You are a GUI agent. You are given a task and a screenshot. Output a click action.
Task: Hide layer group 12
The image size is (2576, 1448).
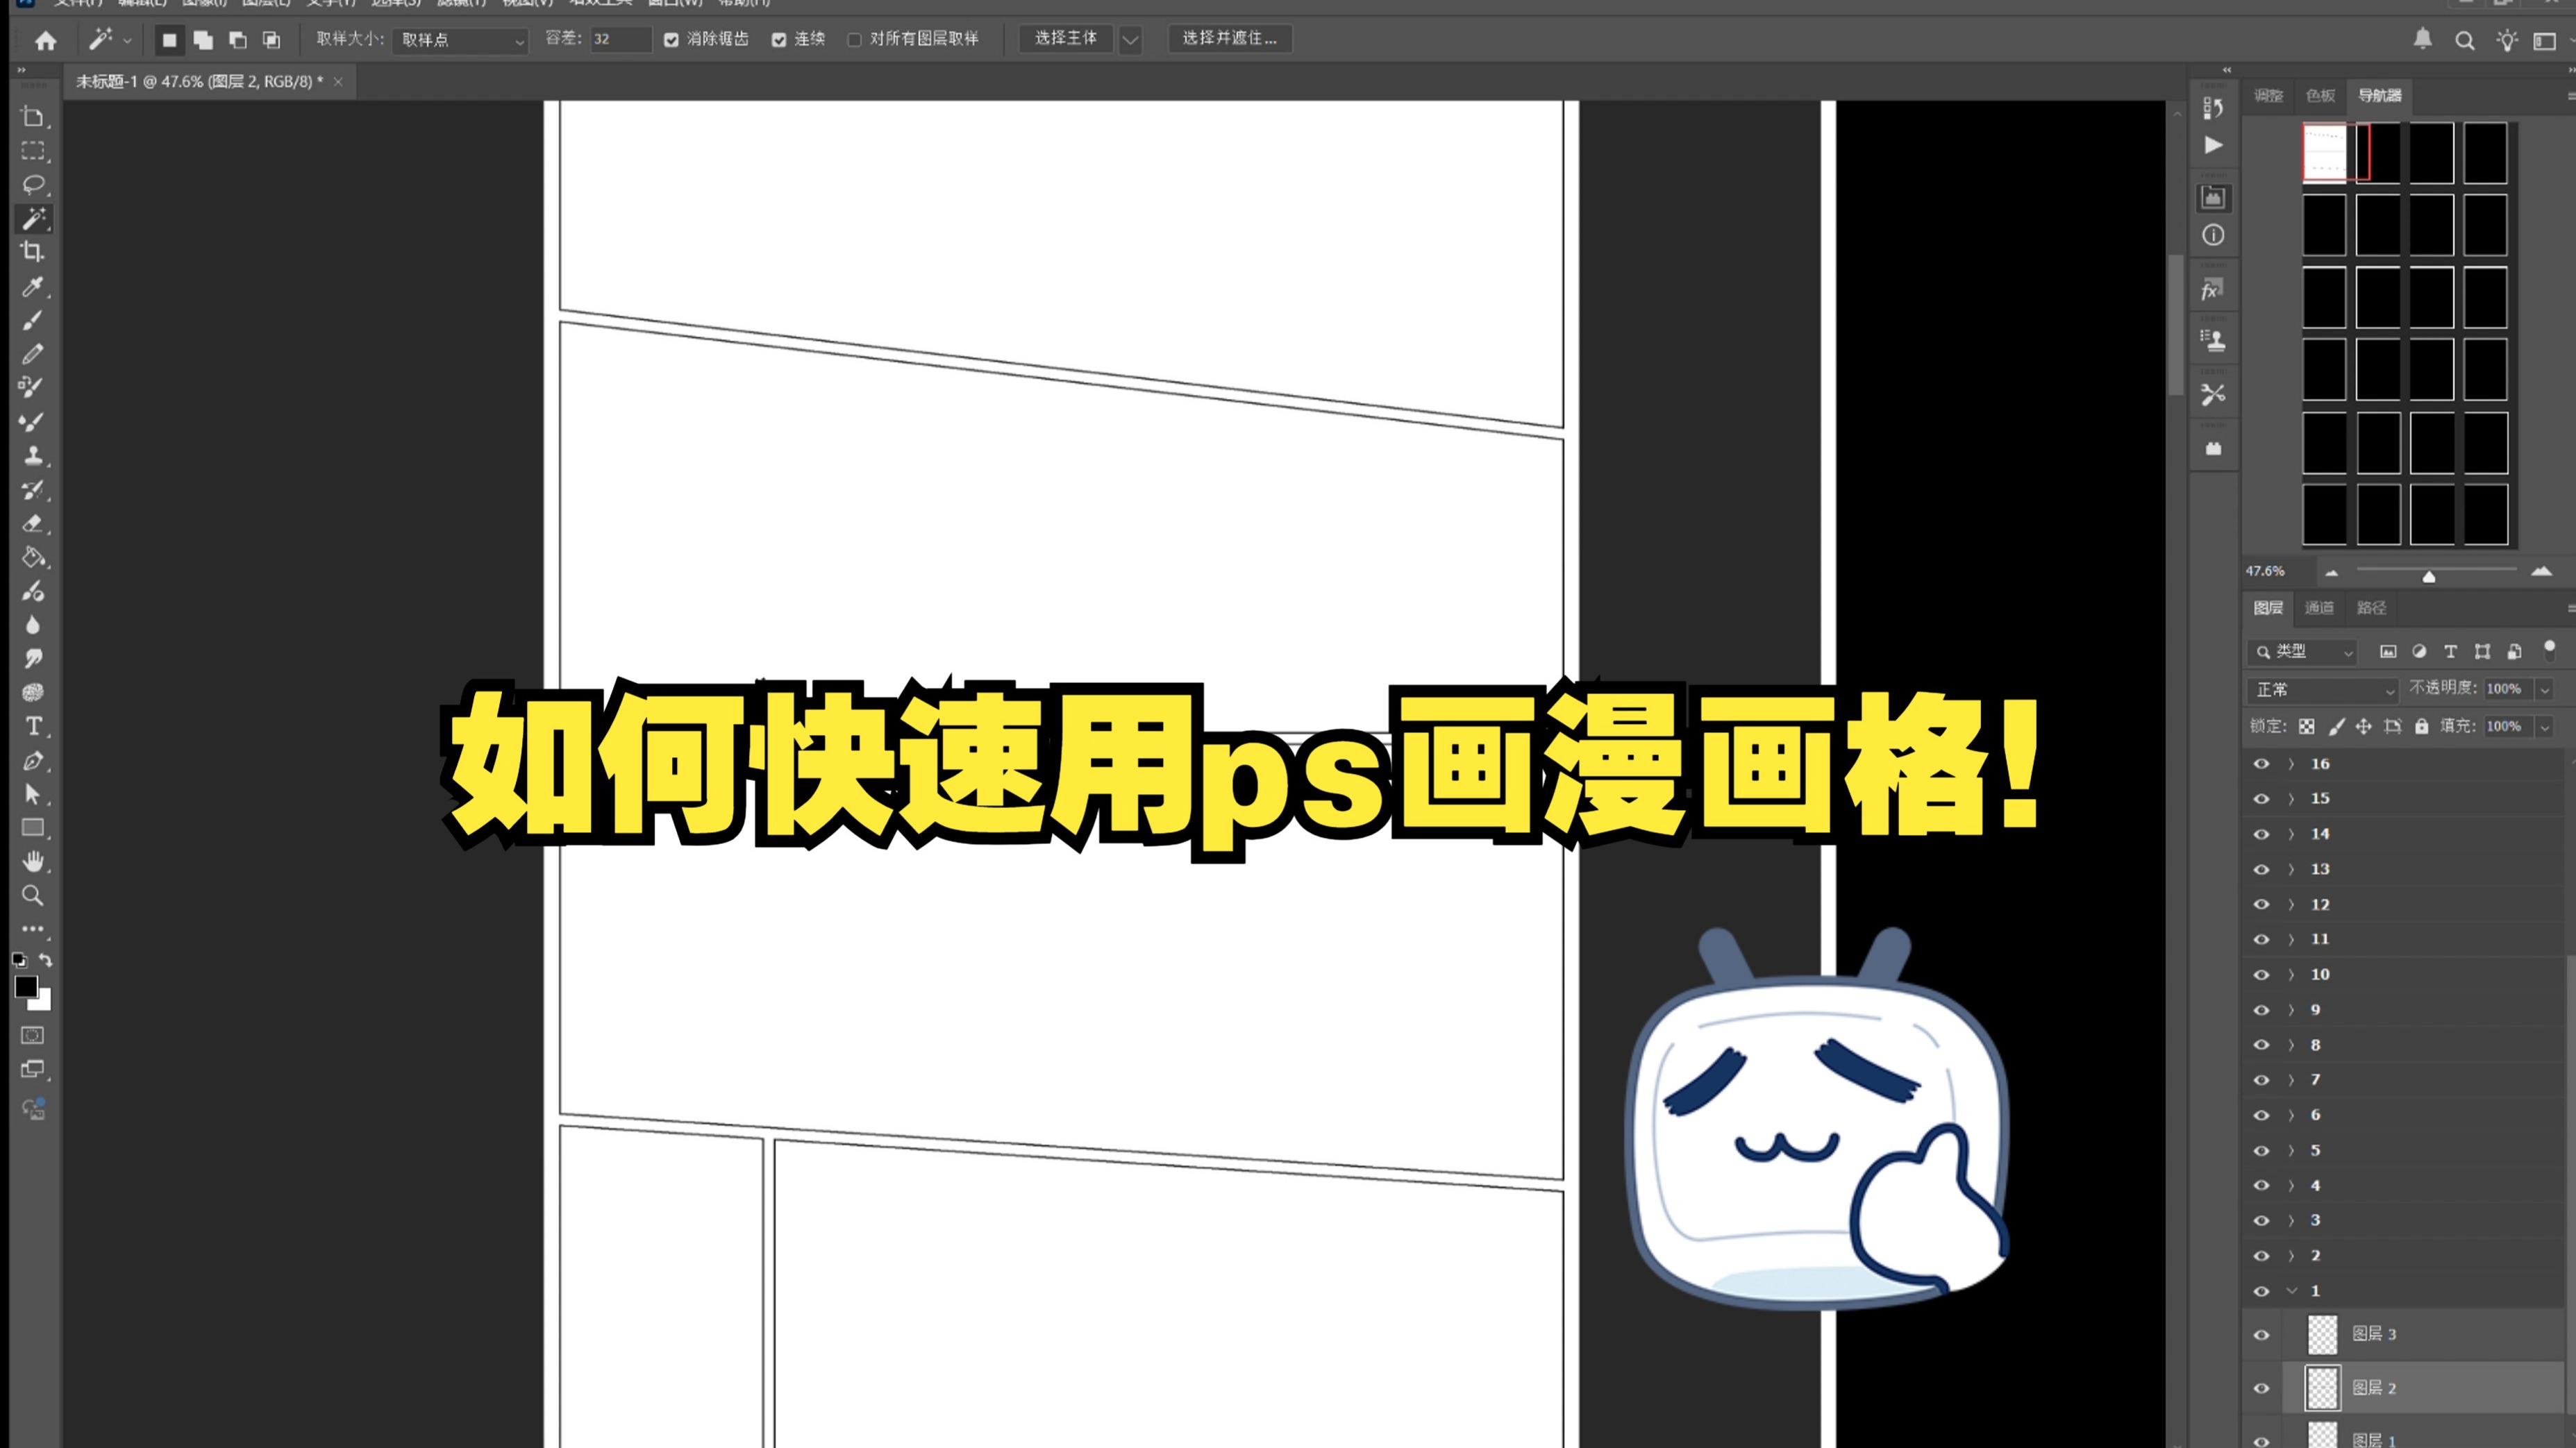[2261, 904]
